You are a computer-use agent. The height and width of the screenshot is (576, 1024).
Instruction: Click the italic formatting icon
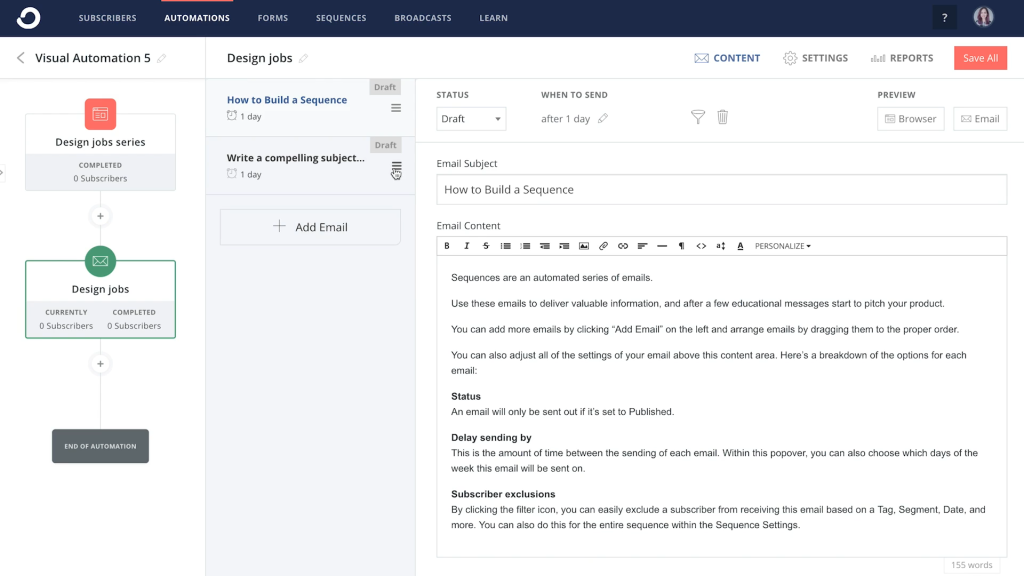point(466,246)
